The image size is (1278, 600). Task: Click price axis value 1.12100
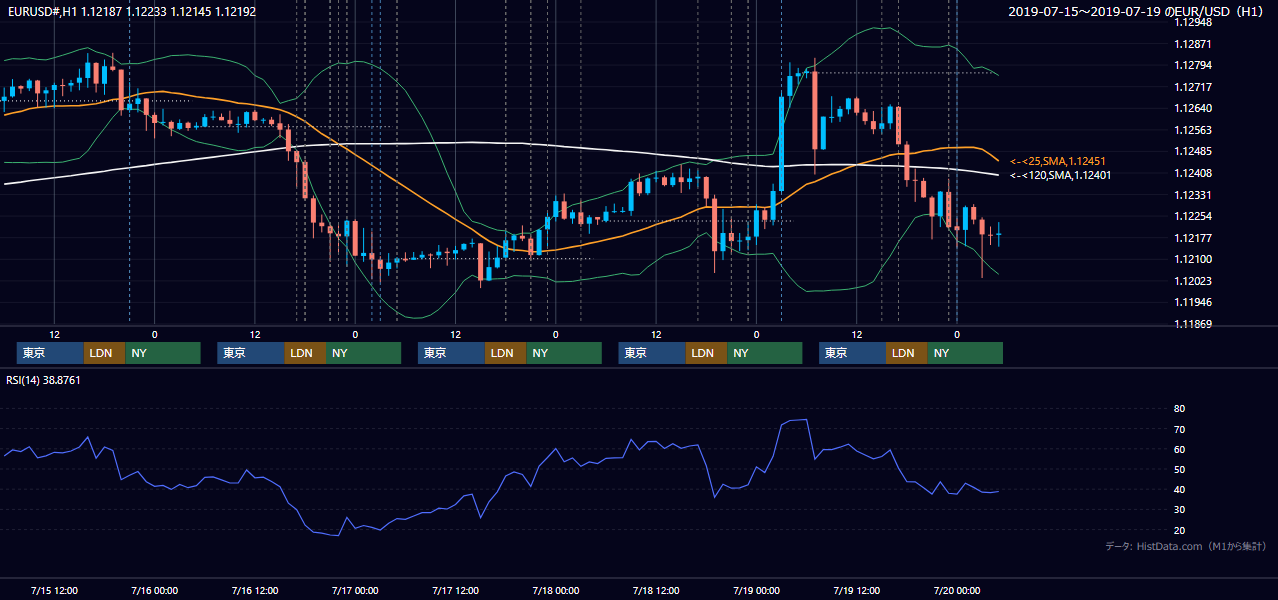1193,259
